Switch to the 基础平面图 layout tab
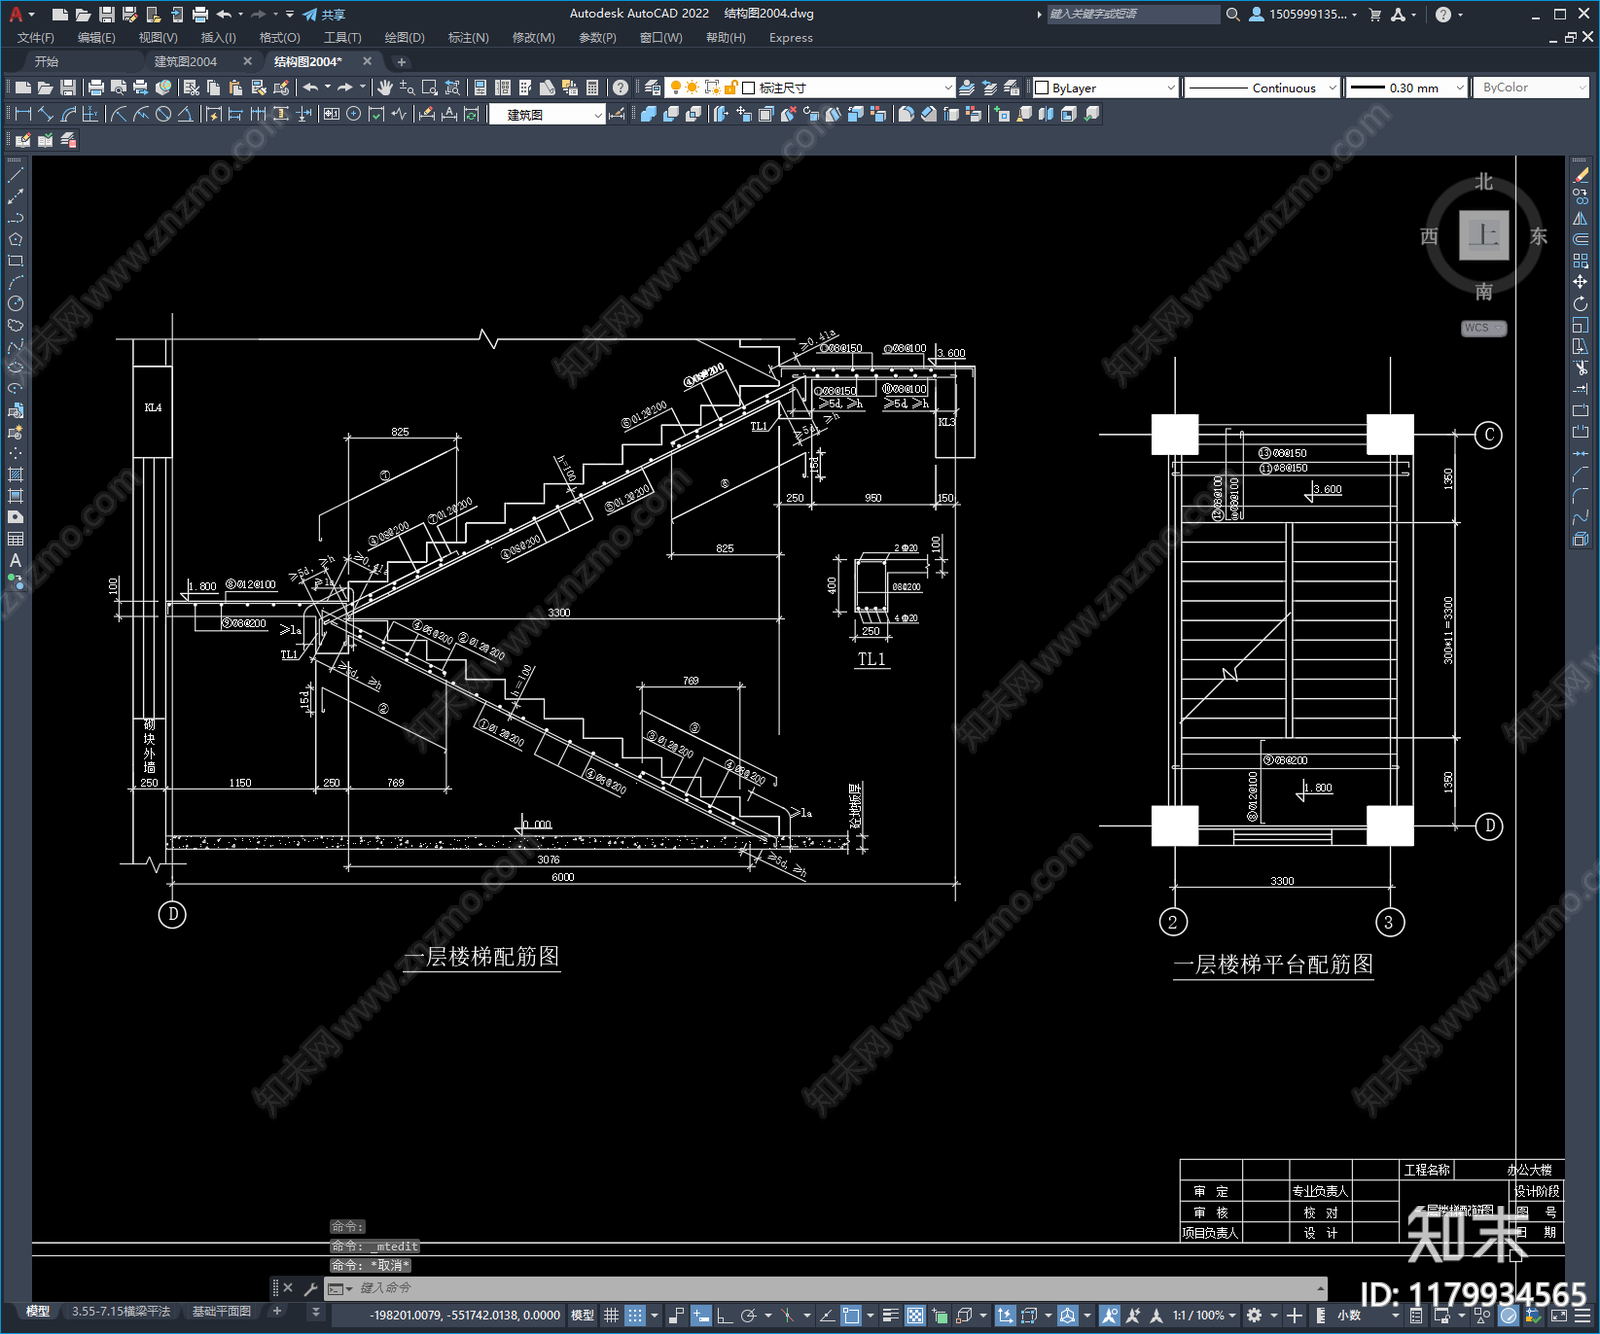Screen dimensions: 1600x1334 [x=222, y=1311]
